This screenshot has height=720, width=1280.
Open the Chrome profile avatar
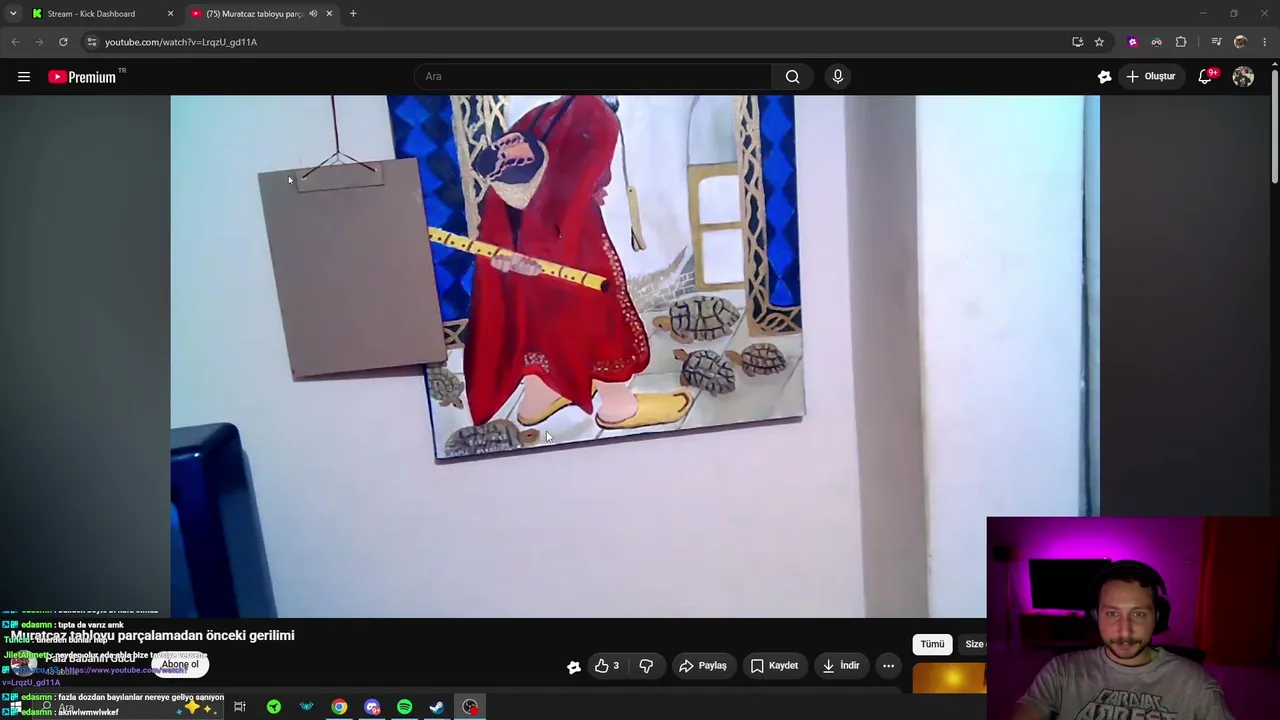click(1241, 42)
